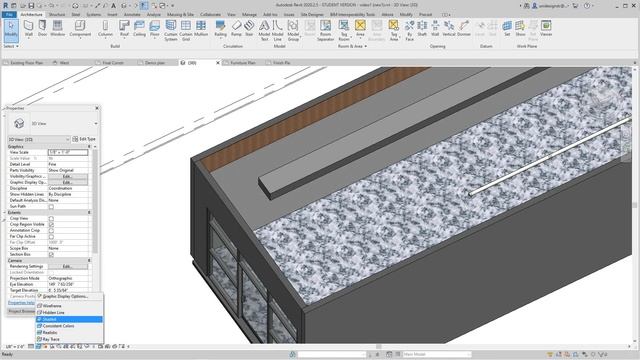Select the Column tool
The height and width of the screenshot is (360, 640).
coord(105,29)
